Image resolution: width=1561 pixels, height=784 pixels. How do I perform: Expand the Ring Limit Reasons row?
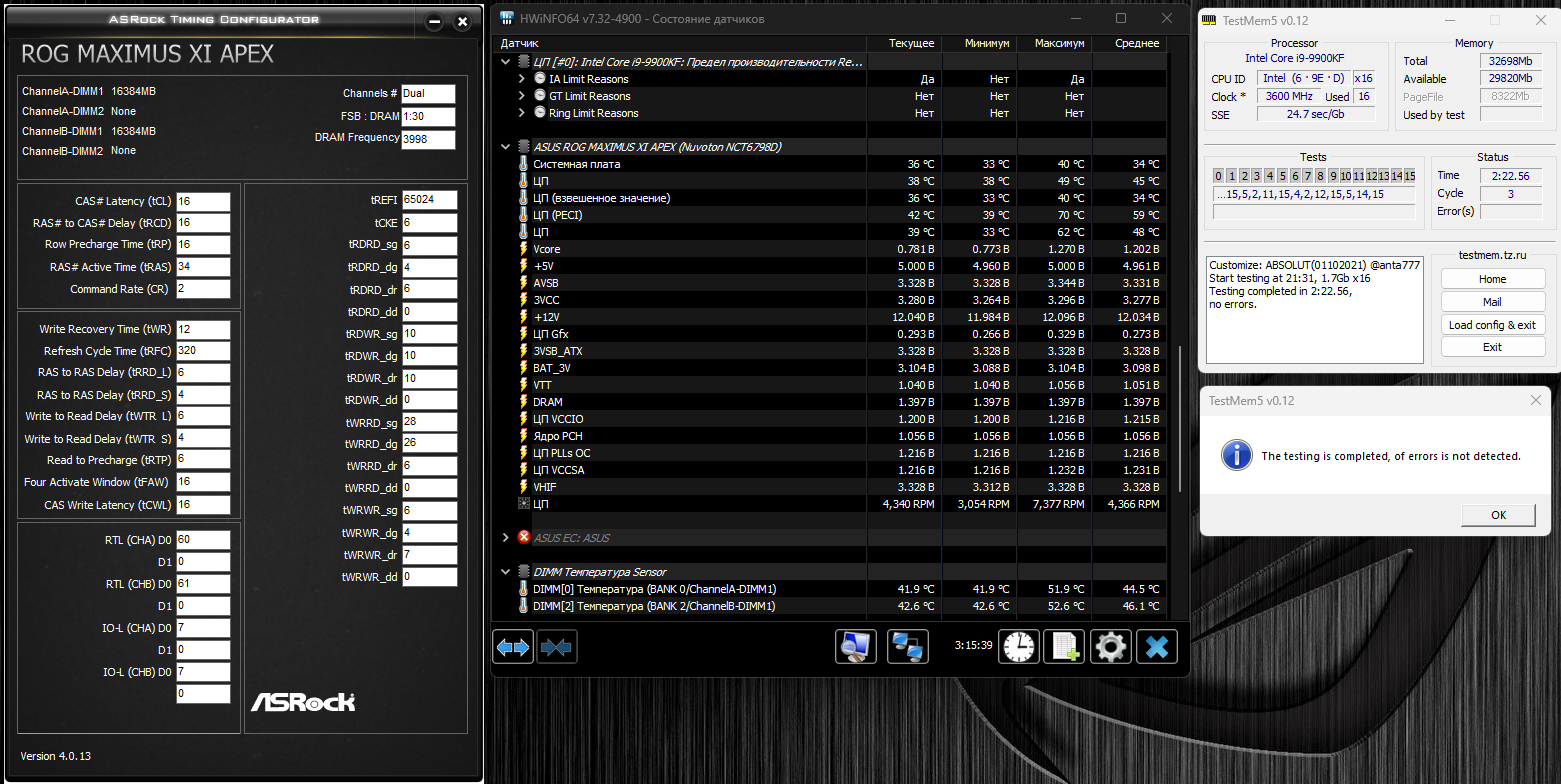(522, 113)
